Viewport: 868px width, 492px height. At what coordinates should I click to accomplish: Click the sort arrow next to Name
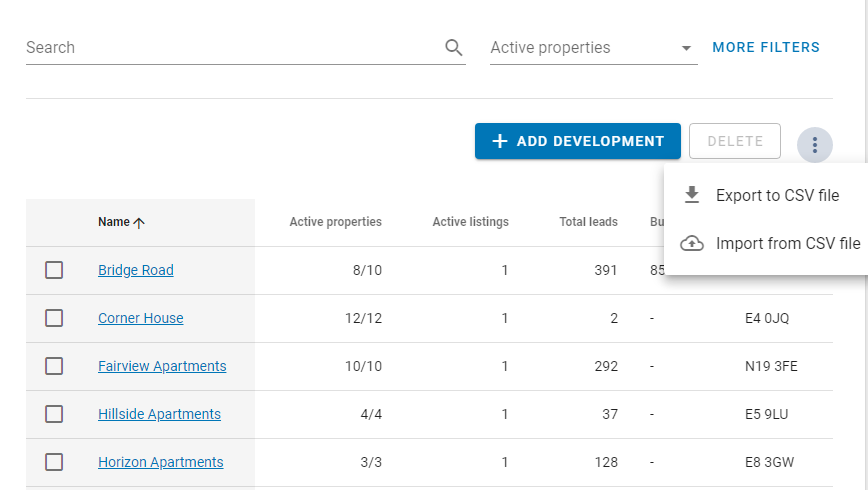[x=139, y=222]
